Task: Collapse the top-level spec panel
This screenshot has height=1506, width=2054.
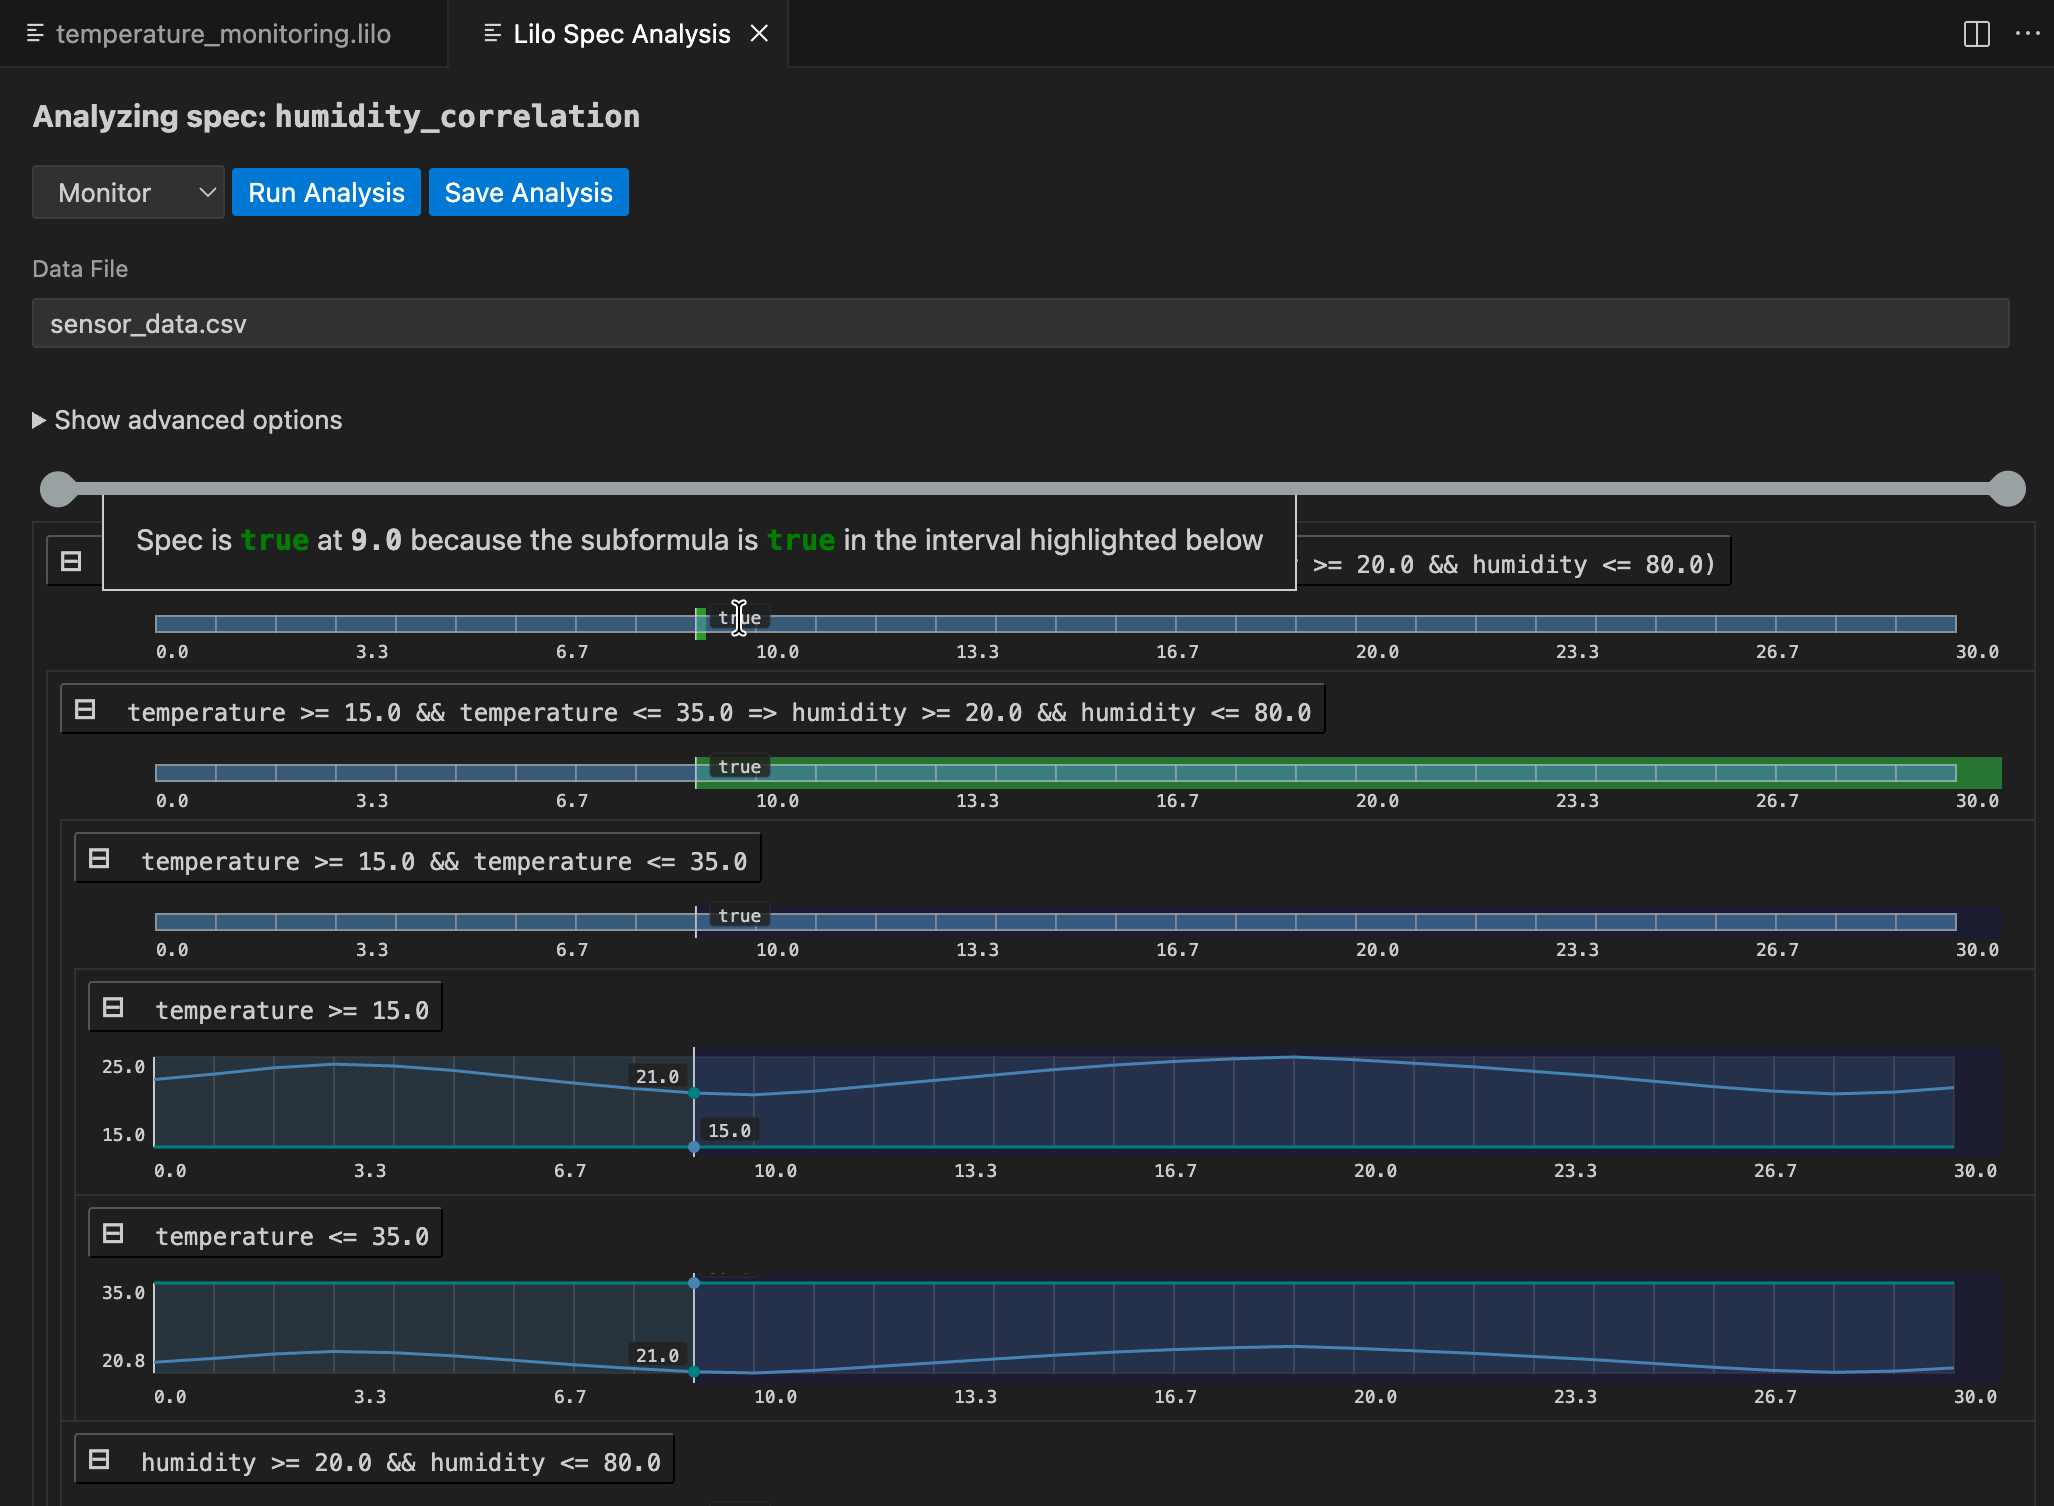Action: (70, 561)
